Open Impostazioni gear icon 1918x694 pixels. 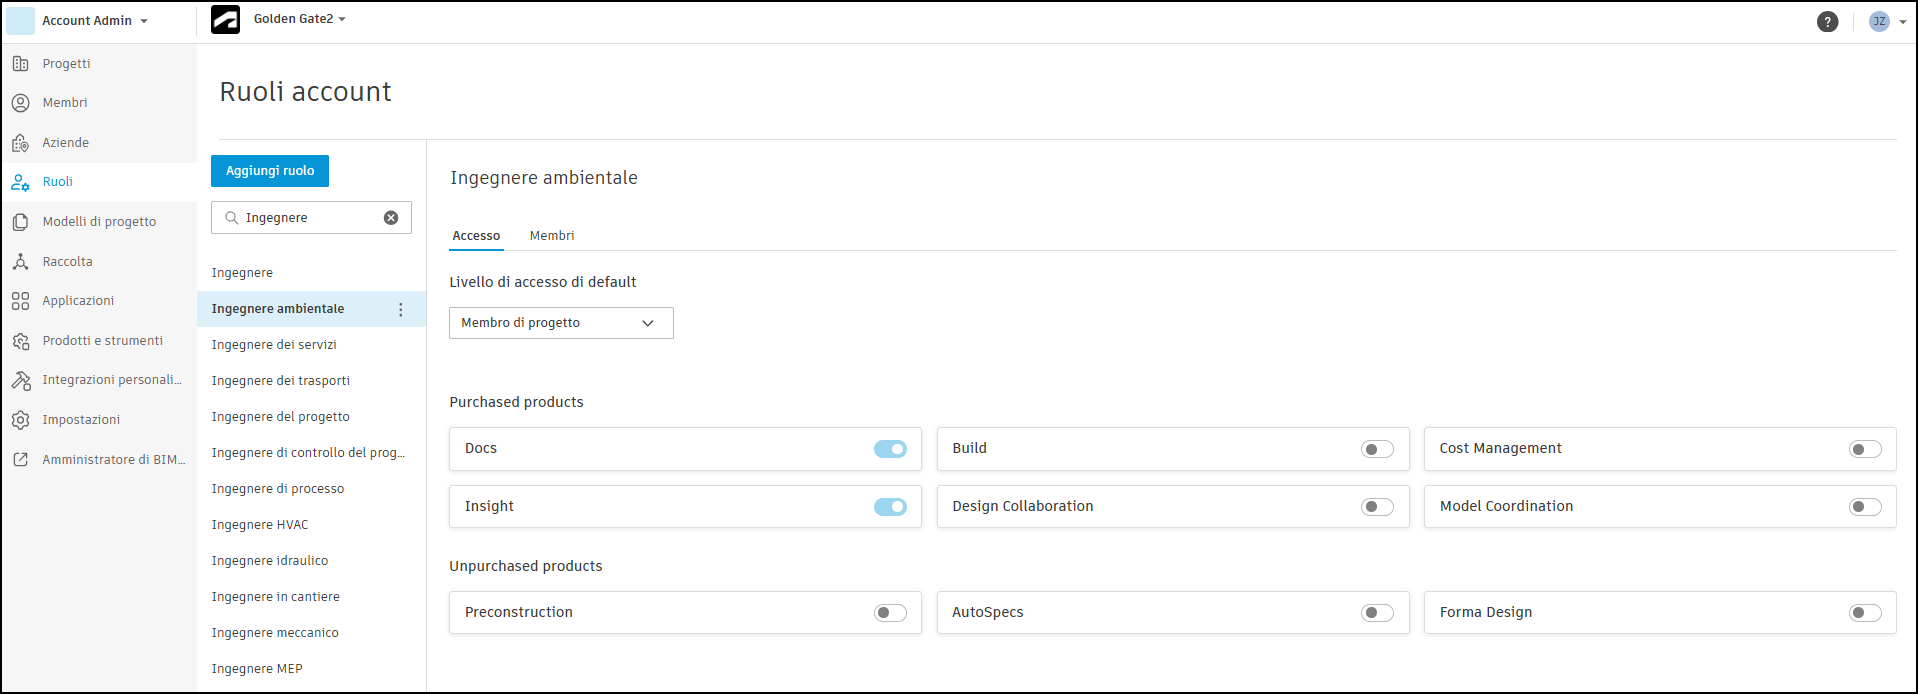(x=21, y=420)
